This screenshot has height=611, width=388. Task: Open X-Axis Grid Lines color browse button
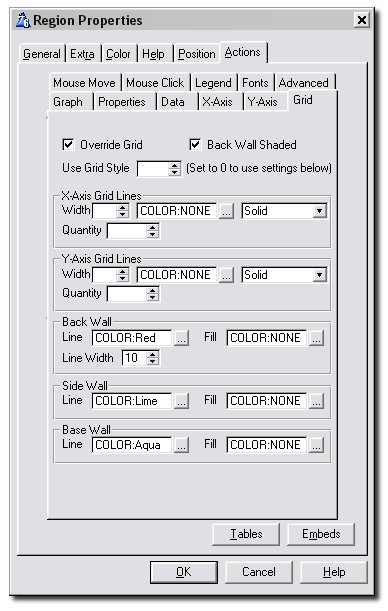click(226, 211)
